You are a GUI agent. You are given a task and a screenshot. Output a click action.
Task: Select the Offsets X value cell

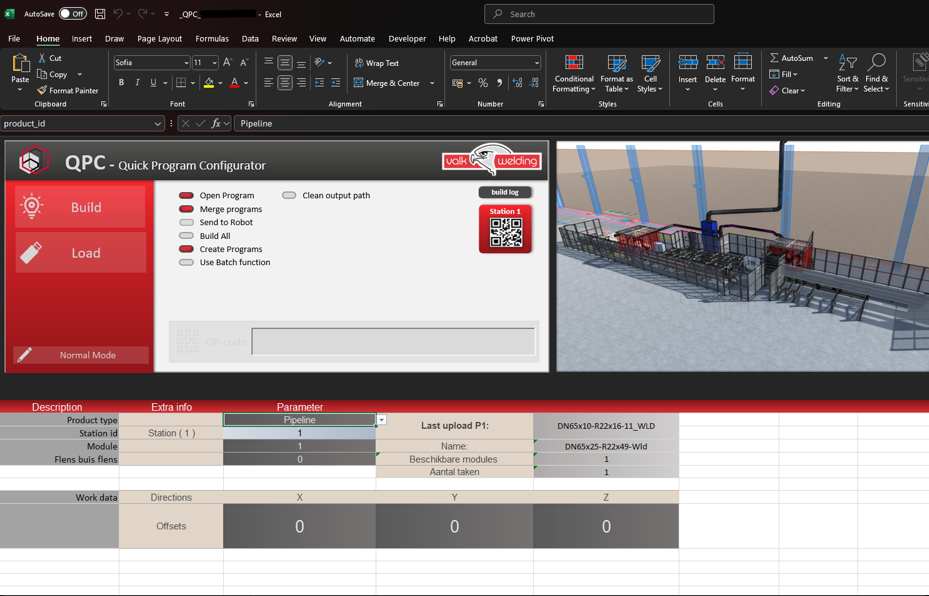click(x=300, y=526)
